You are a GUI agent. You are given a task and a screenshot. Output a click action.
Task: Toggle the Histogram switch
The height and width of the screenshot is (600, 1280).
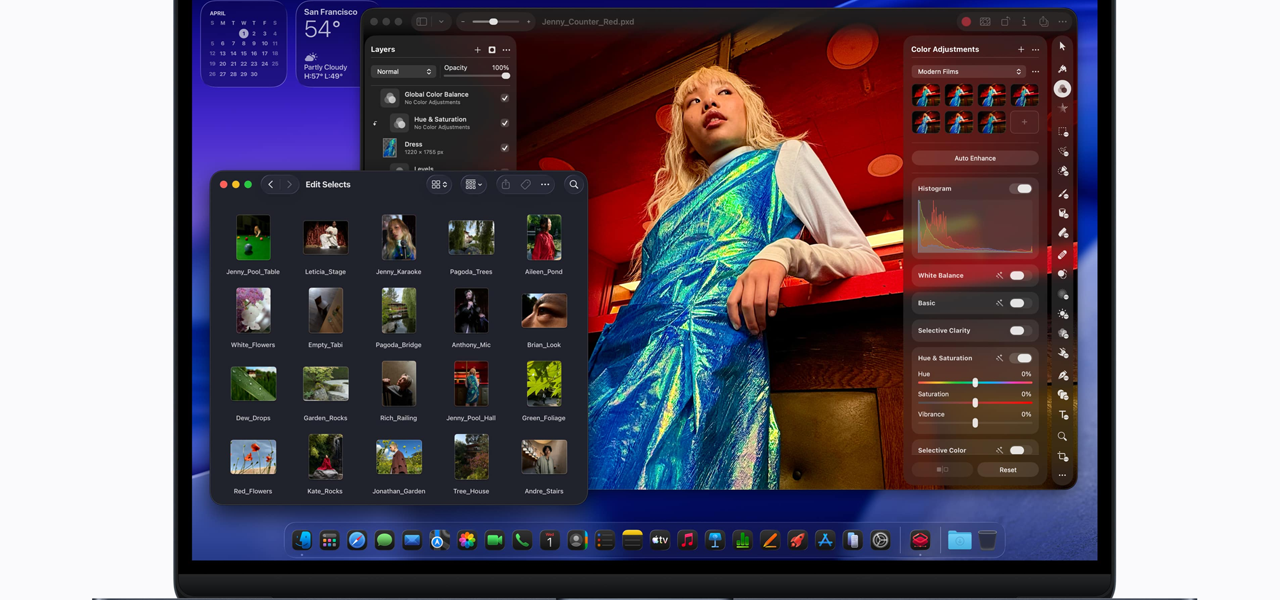(x=1020, y=188)
